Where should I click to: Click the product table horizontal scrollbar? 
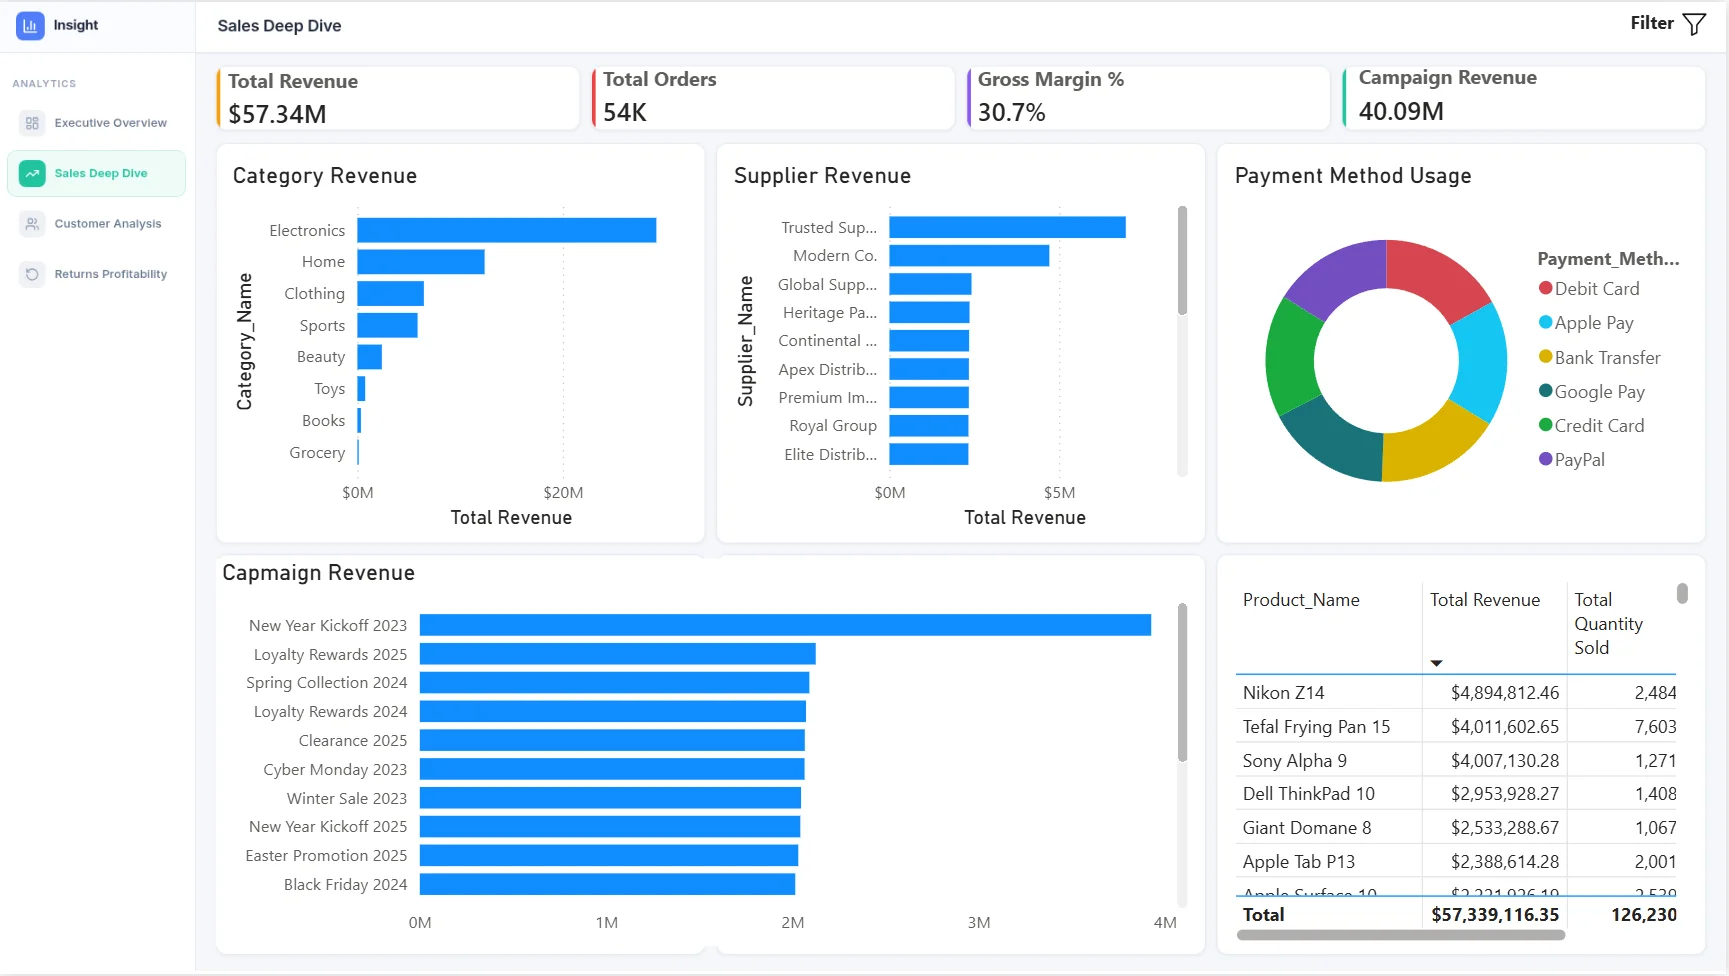pos(1400,935)
